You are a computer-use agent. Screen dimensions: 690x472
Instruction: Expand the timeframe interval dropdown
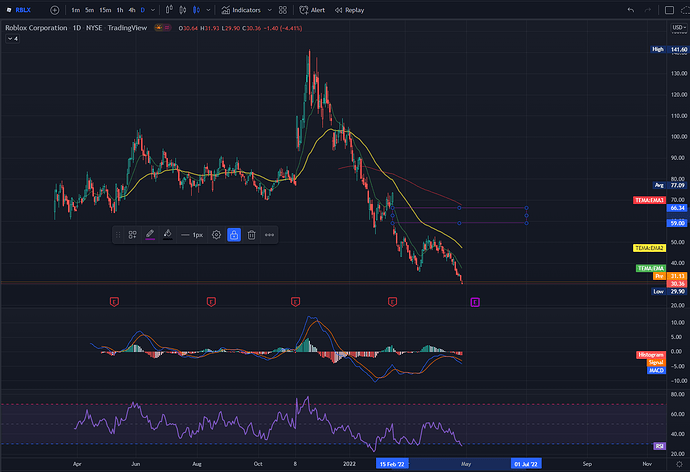click(153, 10)
